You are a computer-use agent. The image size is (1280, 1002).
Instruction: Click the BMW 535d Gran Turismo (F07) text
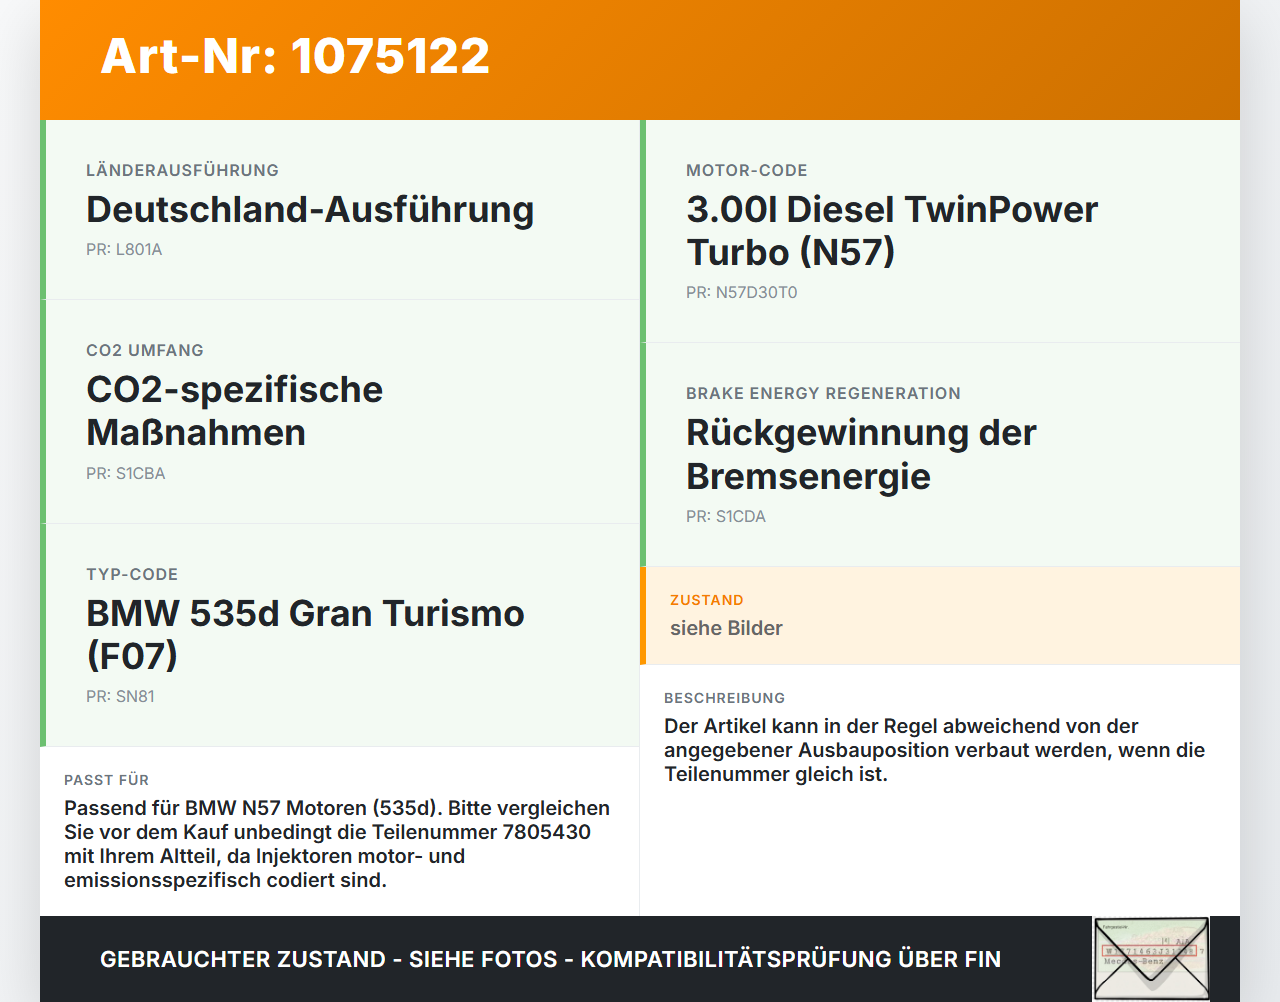pyautogui.click(x=305, y=634)
